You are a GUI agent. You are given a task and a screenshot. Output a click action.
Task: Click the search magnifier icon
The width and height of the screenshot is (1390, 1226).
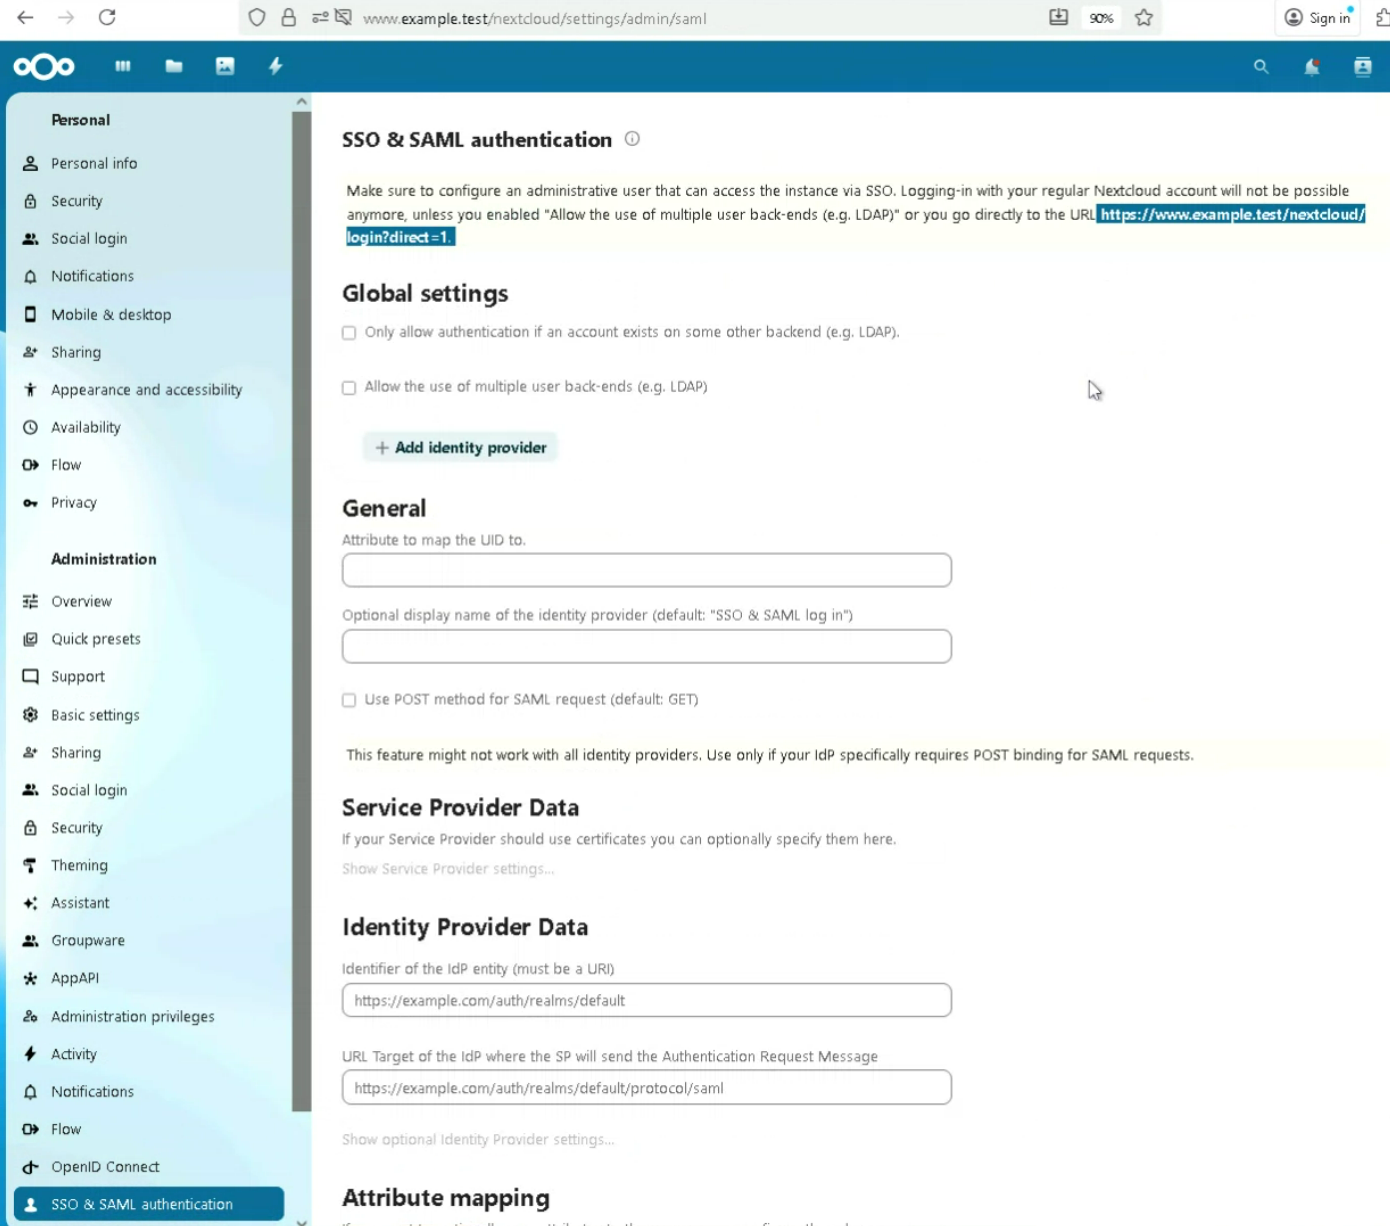click(x=1261, y=66)
